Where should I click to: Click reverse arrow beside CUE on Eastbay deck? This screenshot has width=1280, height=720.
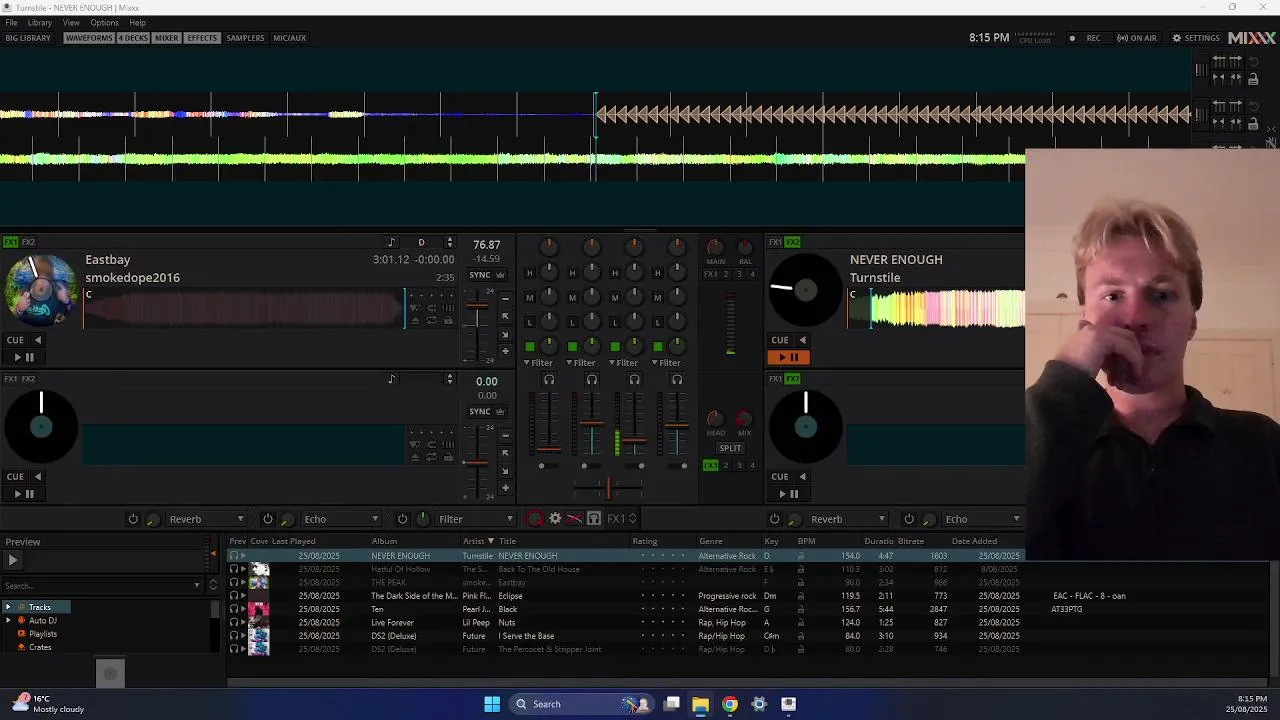[38, 340]
